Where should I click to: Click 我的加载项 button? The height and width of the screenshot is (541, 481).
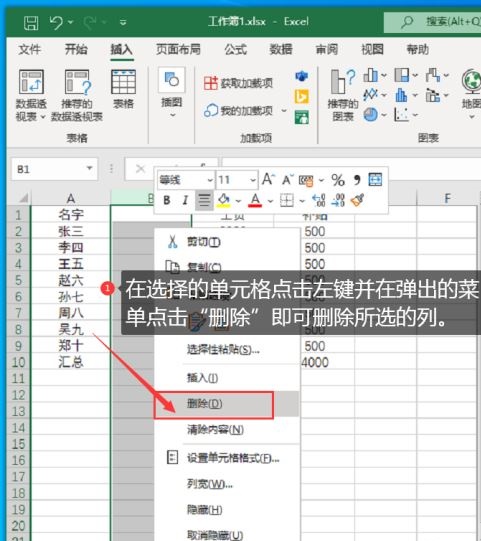pyautogui.click(x=238, y=110)
